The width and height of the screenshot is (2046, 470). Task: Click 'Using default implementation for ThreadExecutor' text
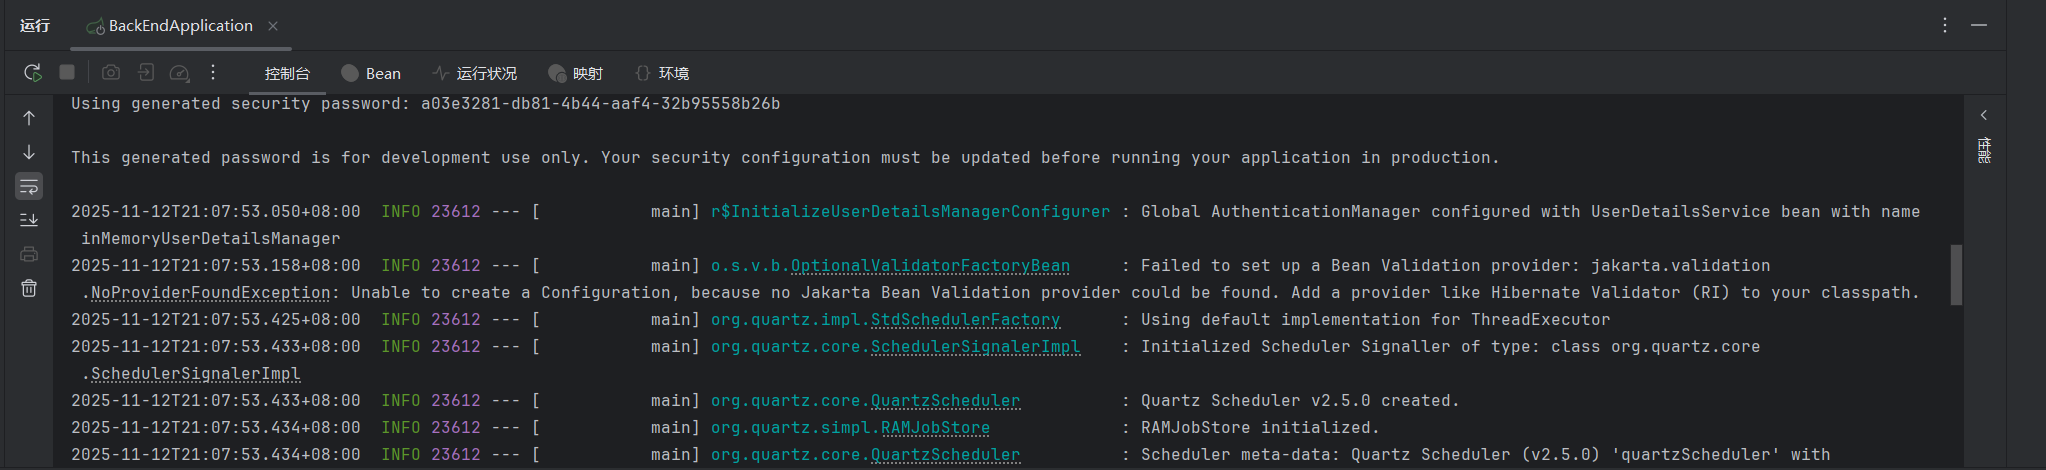tap(1375, 320)
